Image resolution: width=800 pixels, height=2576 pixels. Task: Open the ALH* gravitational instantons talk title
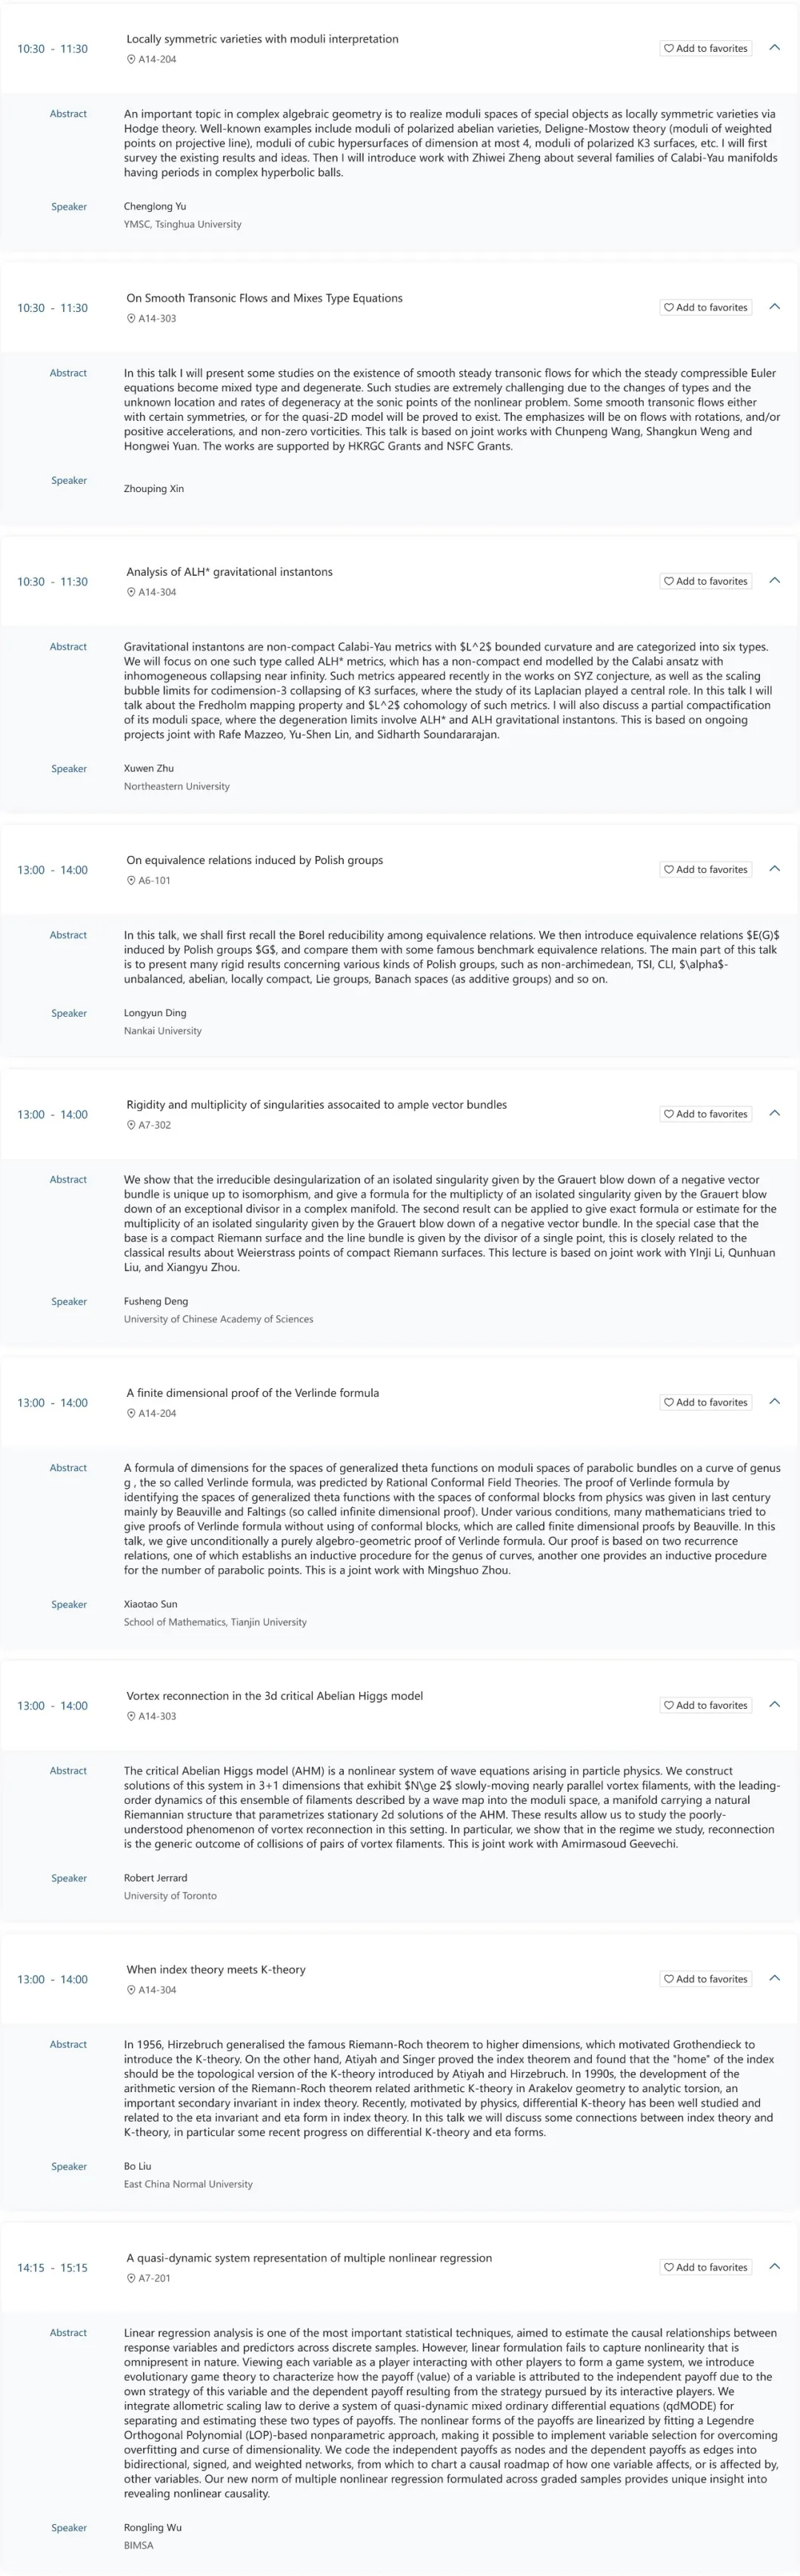pos(229,572)
